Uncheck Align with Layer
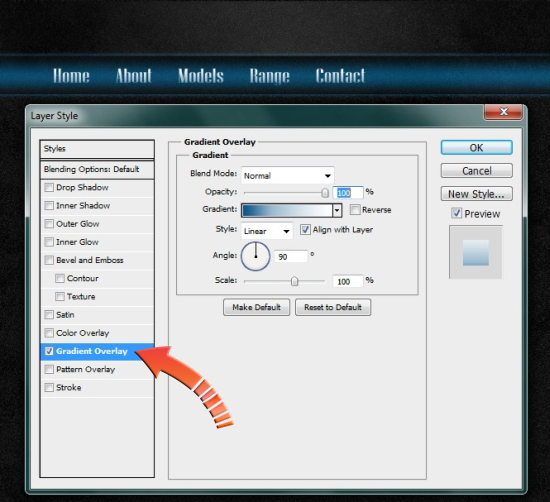Viewport: 550px width, 502px height. point(305,230)
